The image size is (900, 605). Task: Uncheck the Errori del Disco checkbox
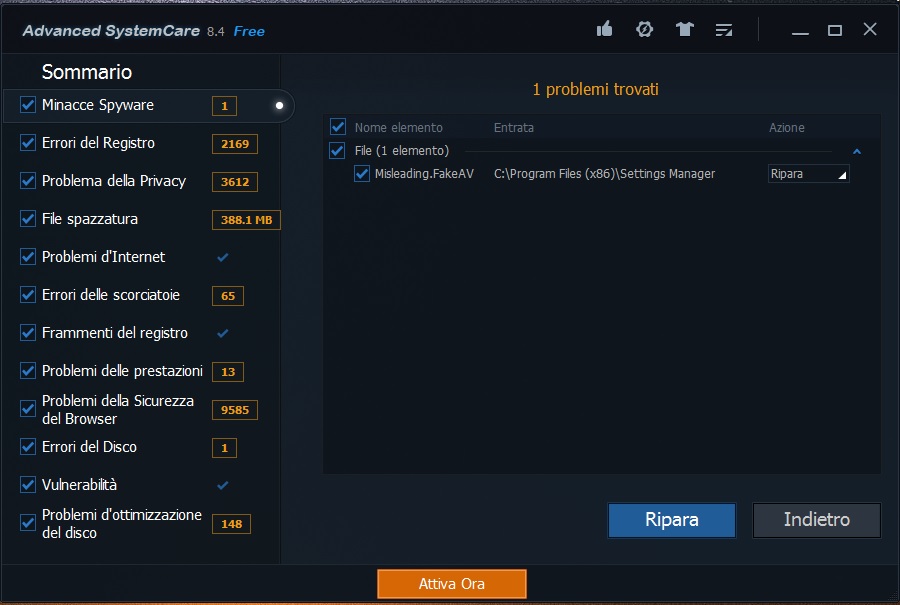click(x=28, y=447)
